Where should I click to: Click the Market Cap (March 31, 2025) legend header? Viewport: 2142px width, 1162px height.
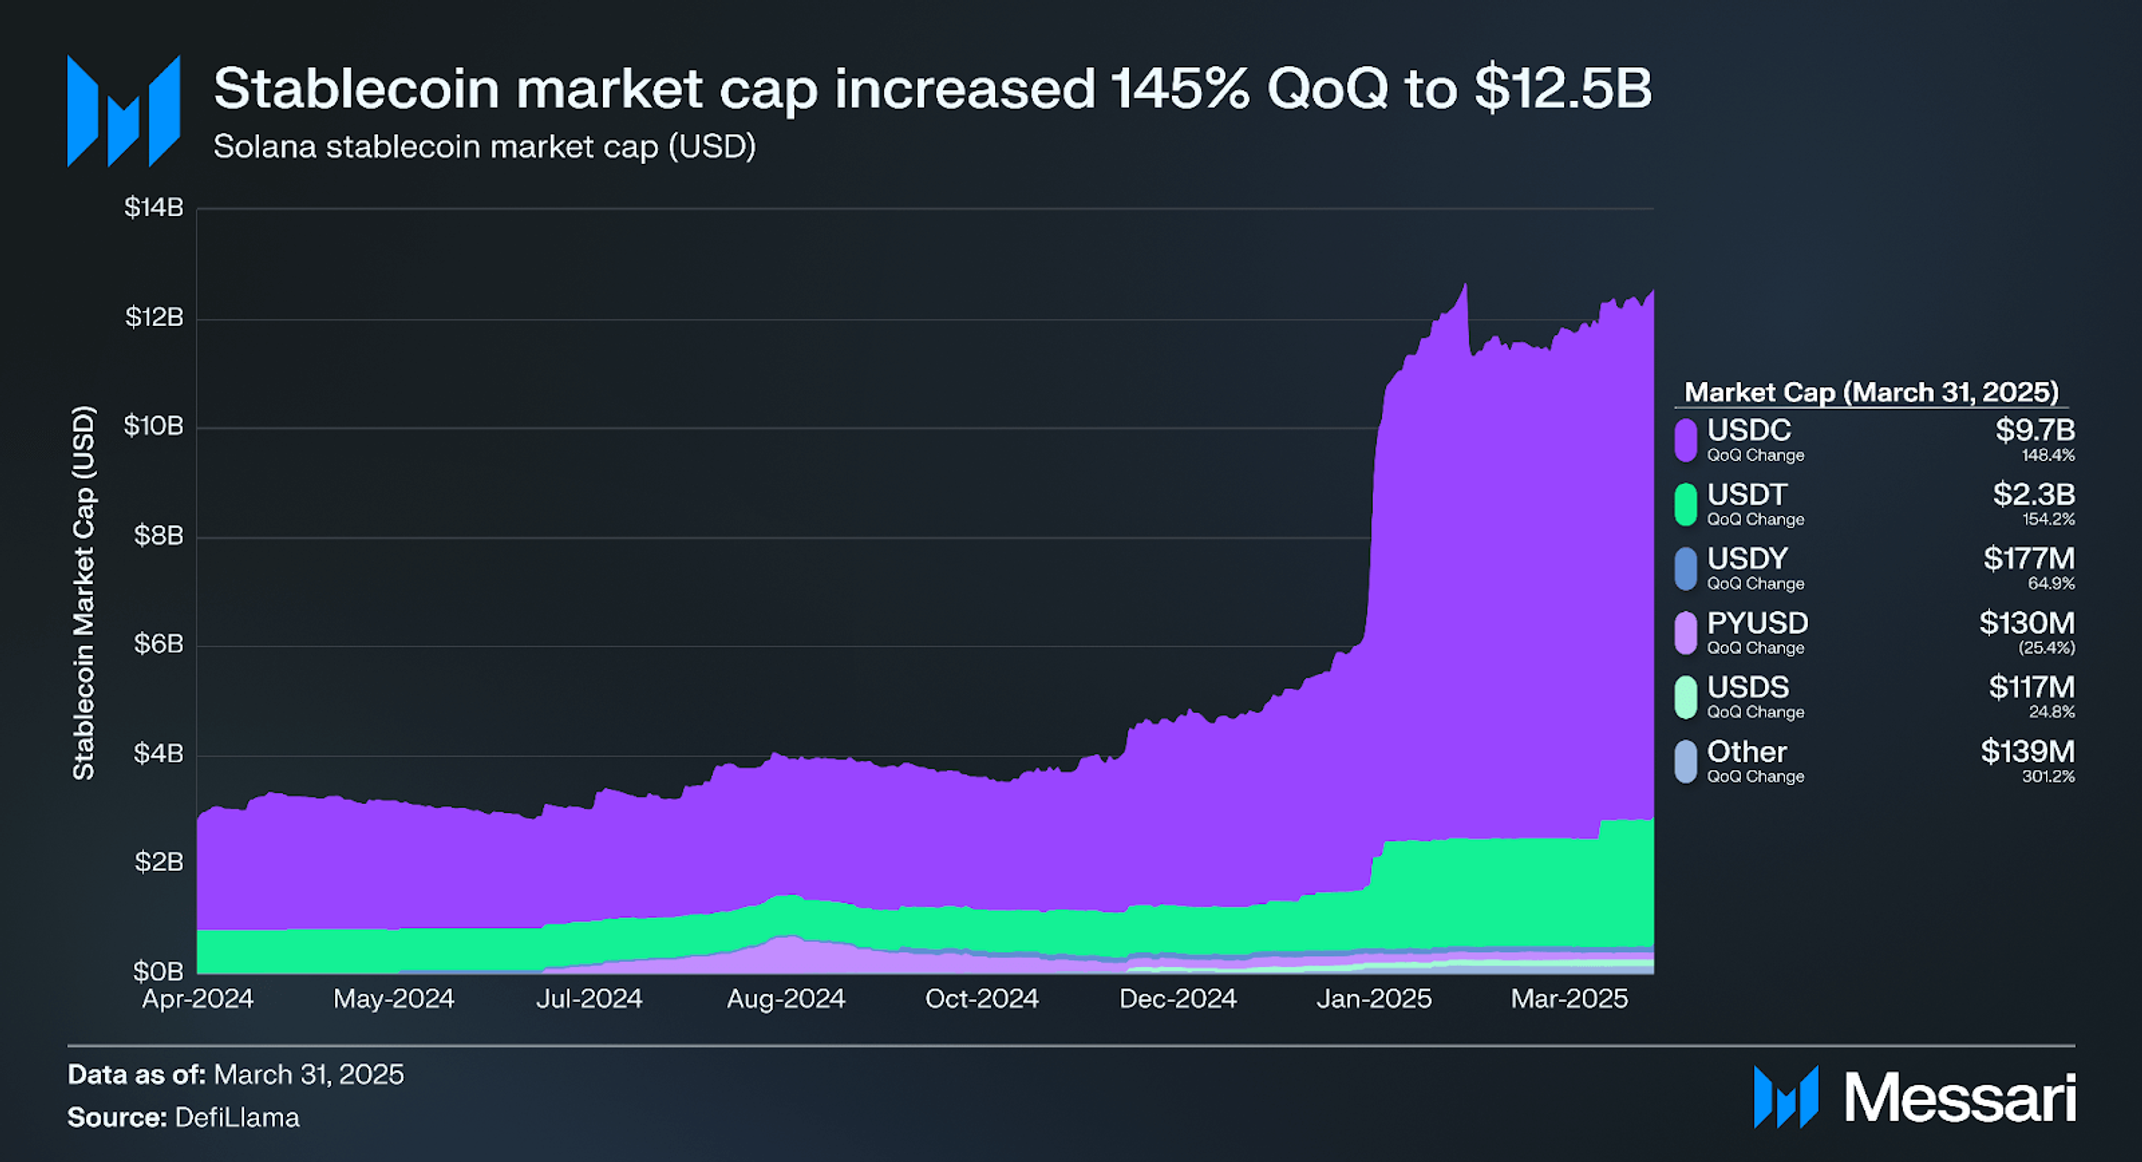1871,392
